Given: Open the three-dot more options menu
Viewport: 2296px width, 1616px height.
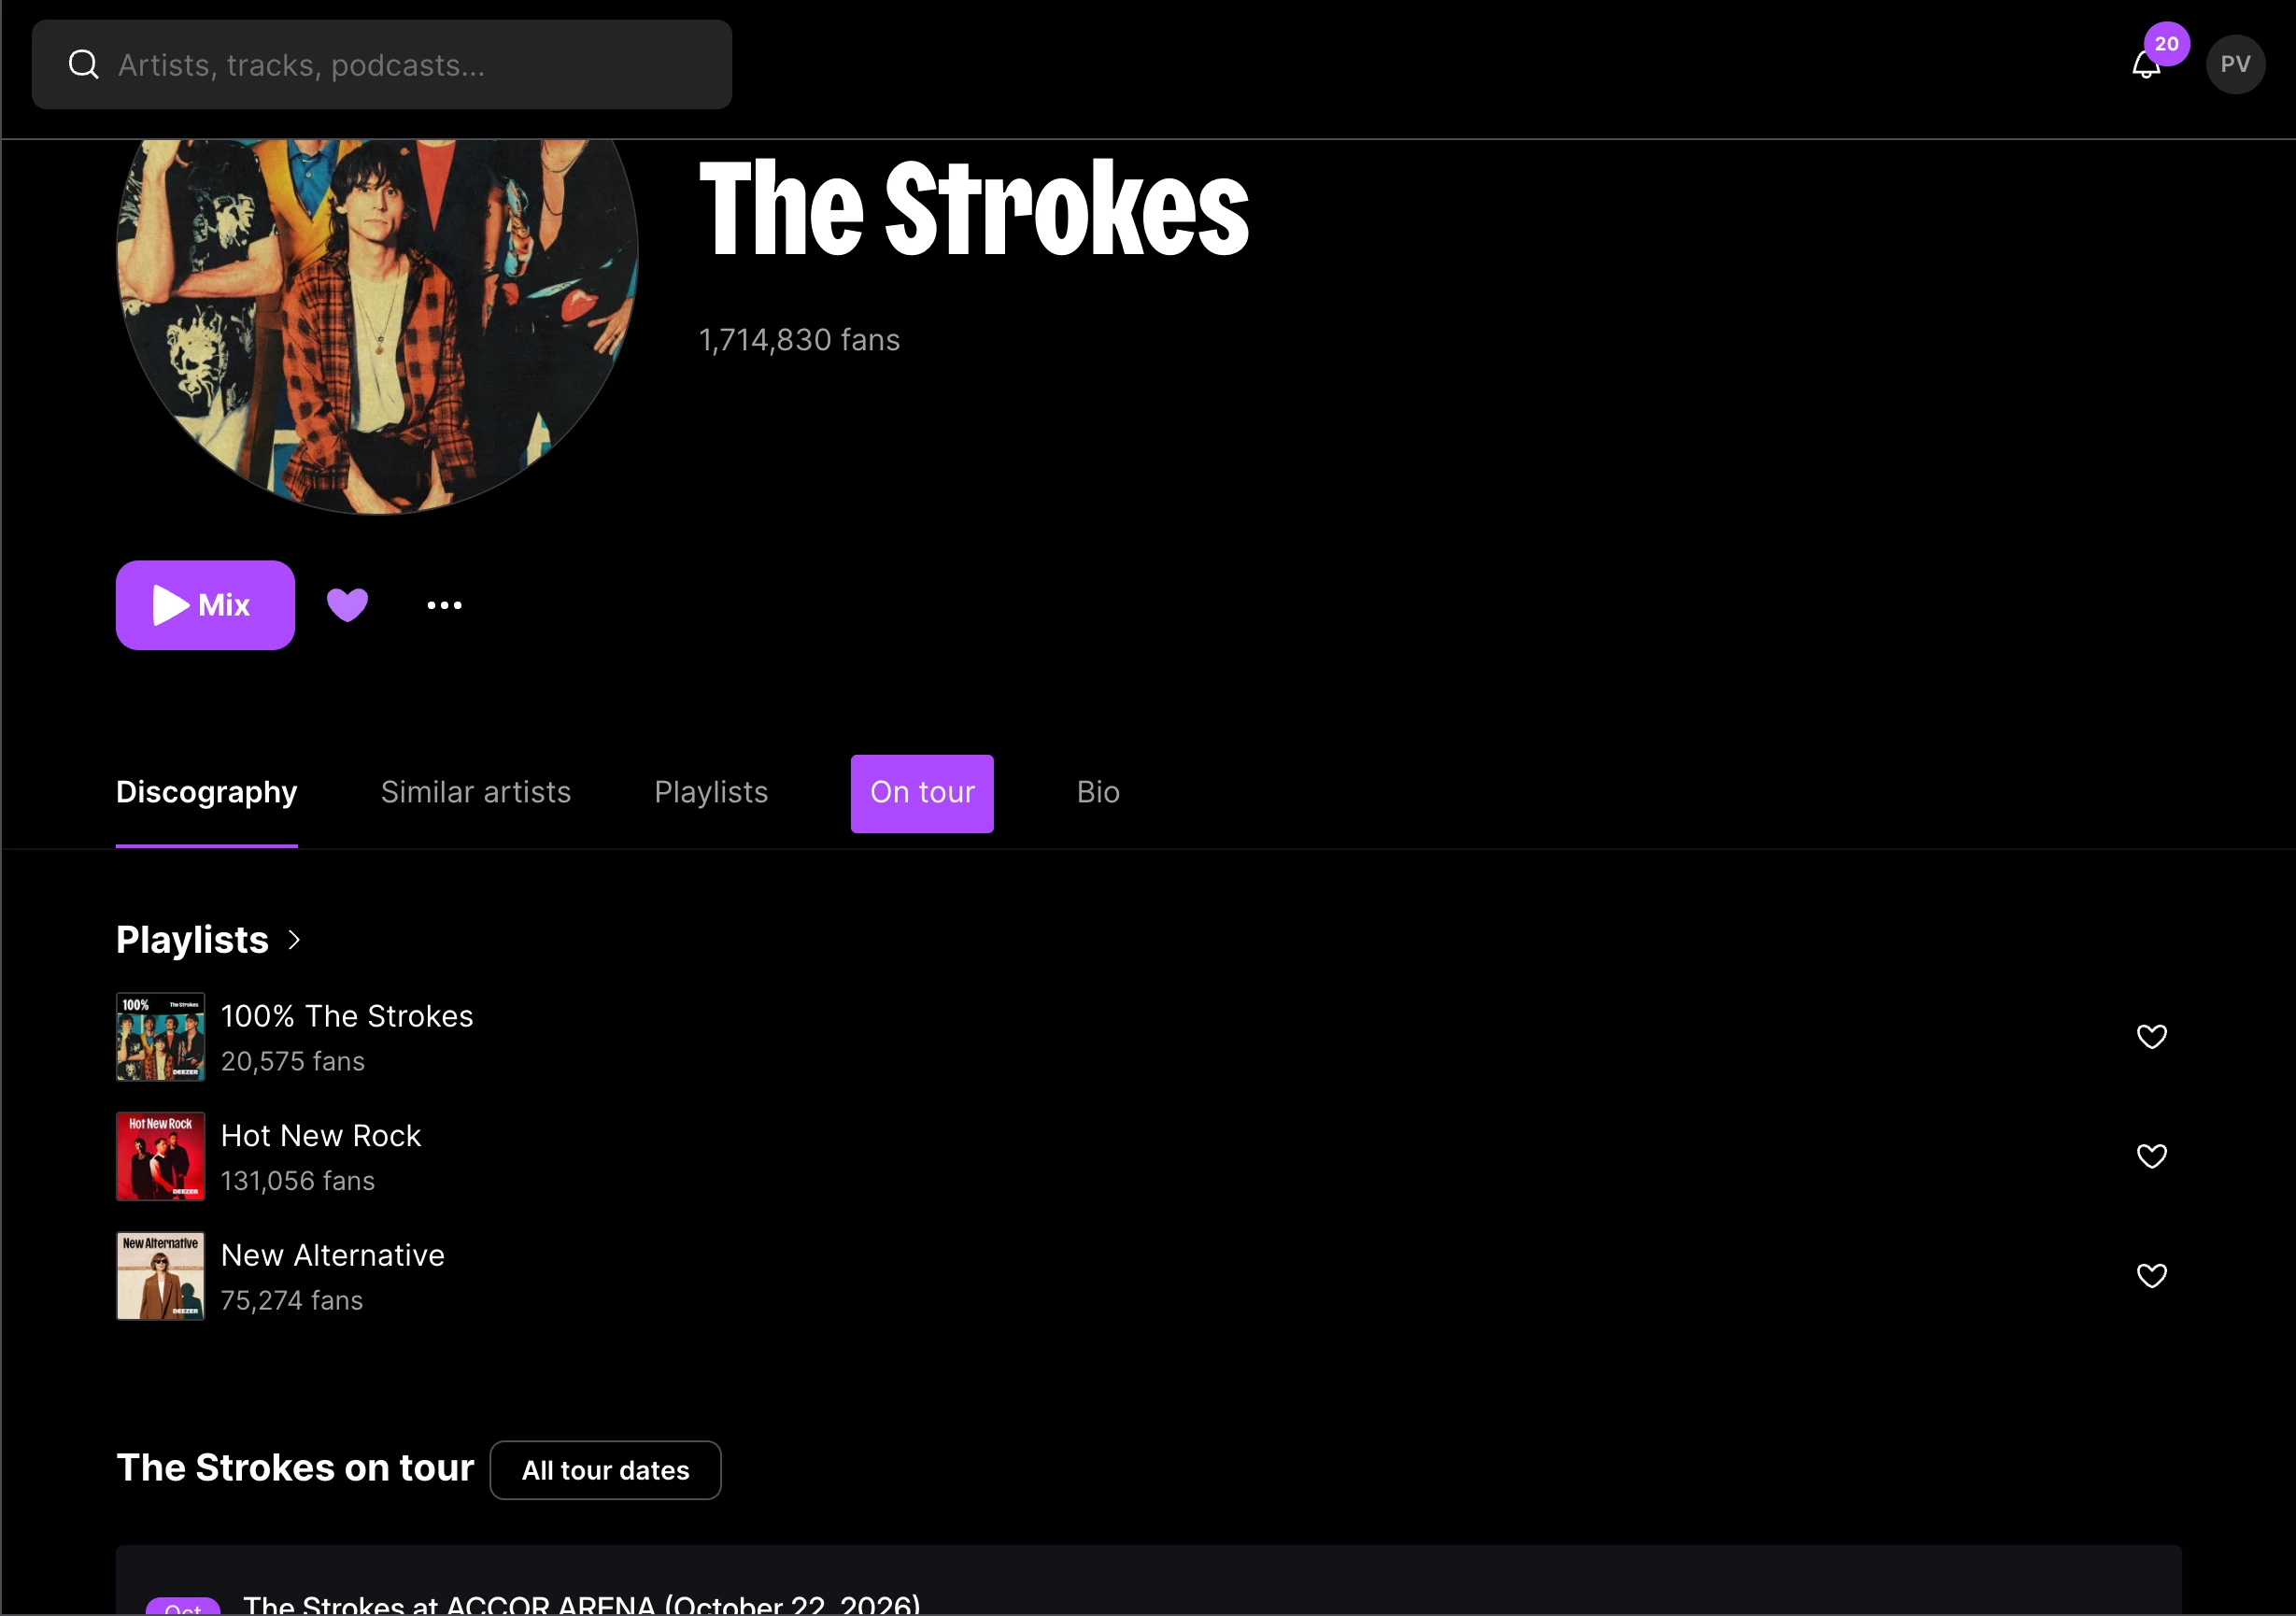Looking at the screenshot, I should pyautogui.click(x=444, y=605).
